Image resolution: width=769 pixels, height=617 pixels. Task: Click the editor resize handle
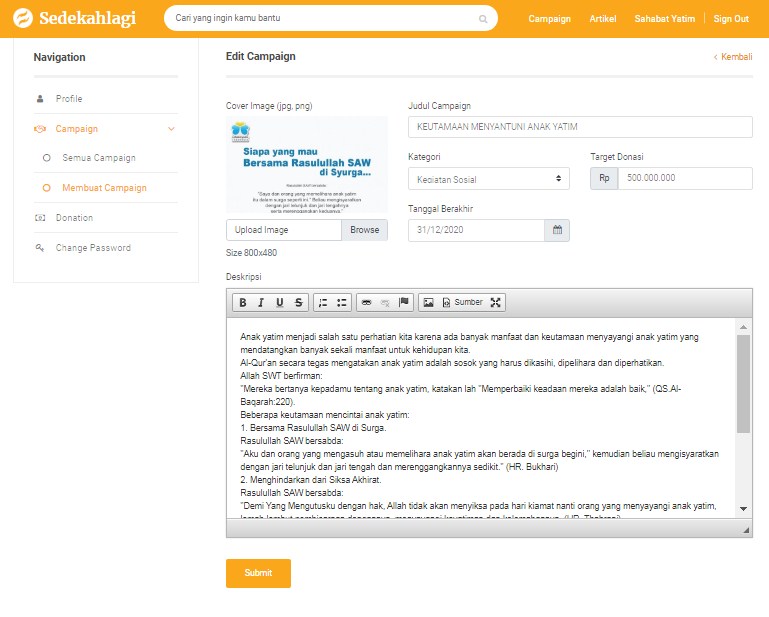tap(746, 530)
